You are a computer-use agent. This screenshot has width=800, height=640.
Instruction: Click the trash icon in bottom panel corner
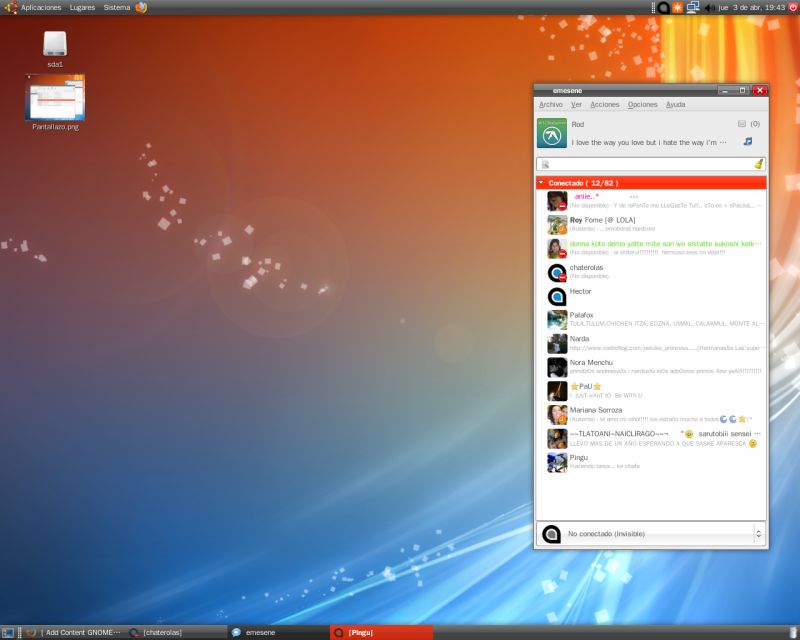(x=793, y=633)
